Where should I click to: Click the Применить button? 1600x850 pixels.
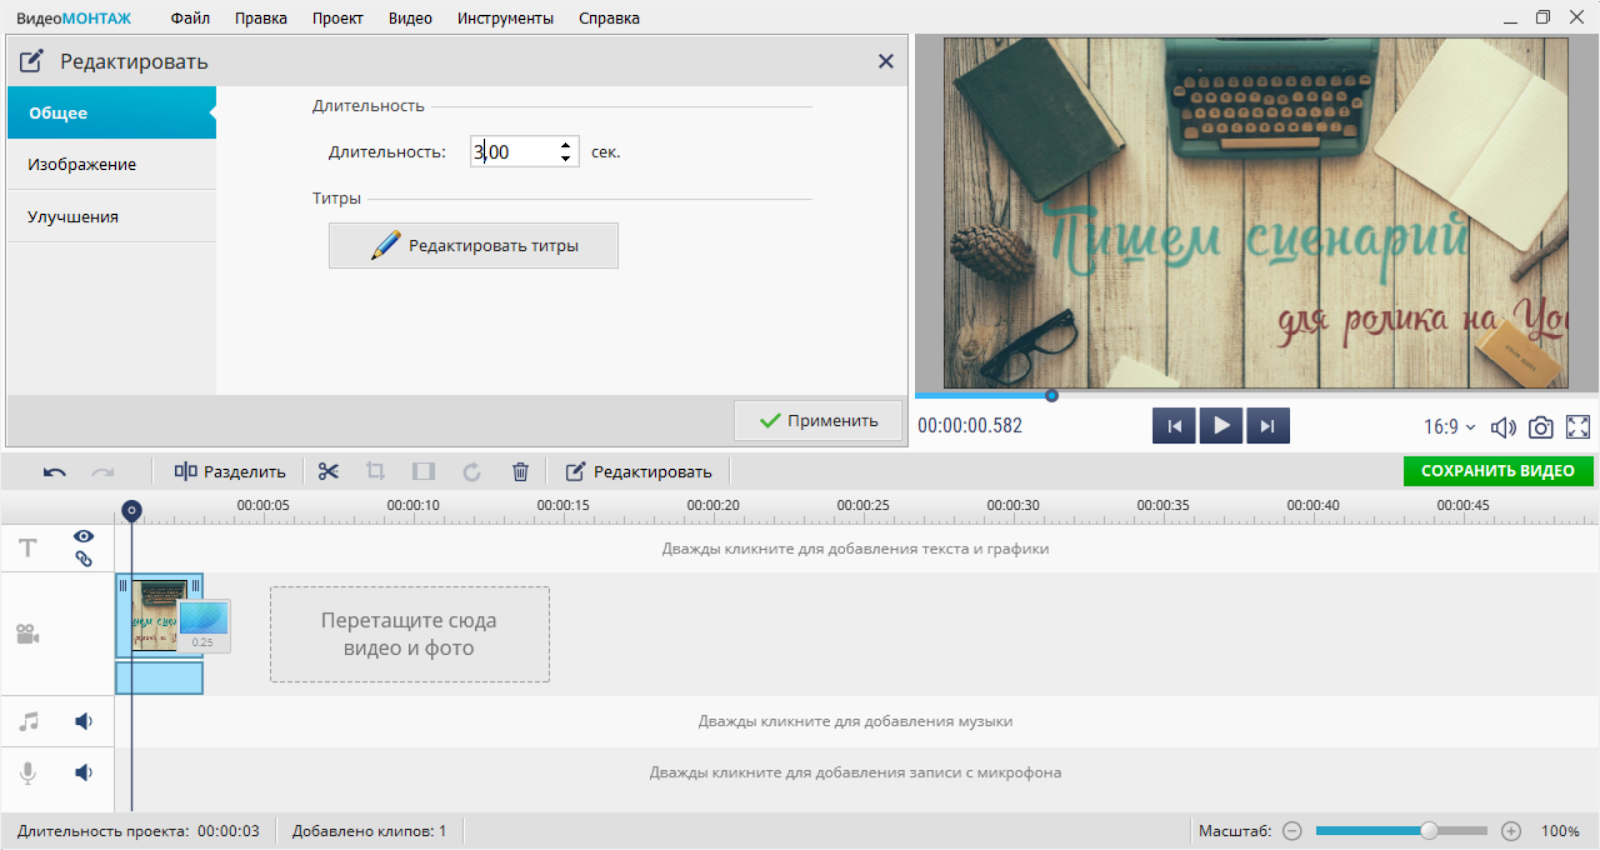click(818, 421)
